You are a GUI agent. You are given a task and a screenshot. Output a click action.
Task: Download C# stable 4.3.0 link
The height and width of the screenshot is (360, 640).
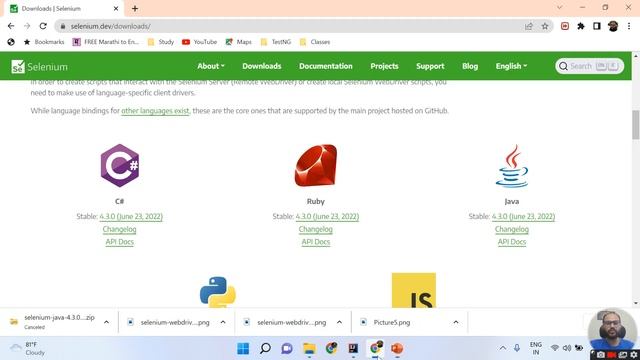[x=131, y=216]
